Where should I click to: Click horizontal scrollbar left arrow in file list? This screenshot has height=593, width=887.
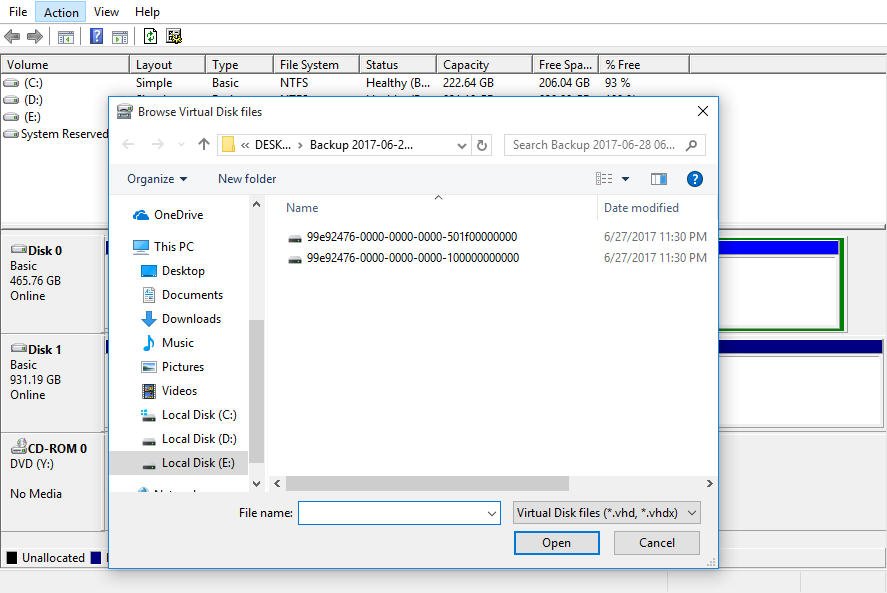coord(277,484)
